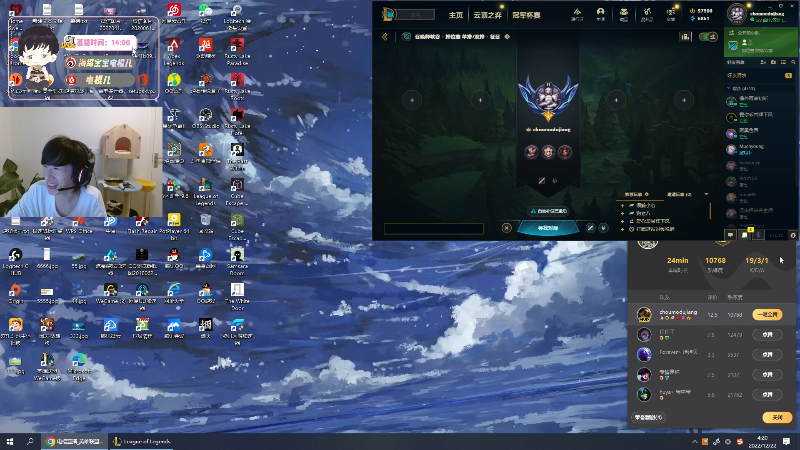Image resolution: width=800 pixels, height=450 pixels.
Task: Click the find match button in the lobby
Action: (x=548, y=228)
